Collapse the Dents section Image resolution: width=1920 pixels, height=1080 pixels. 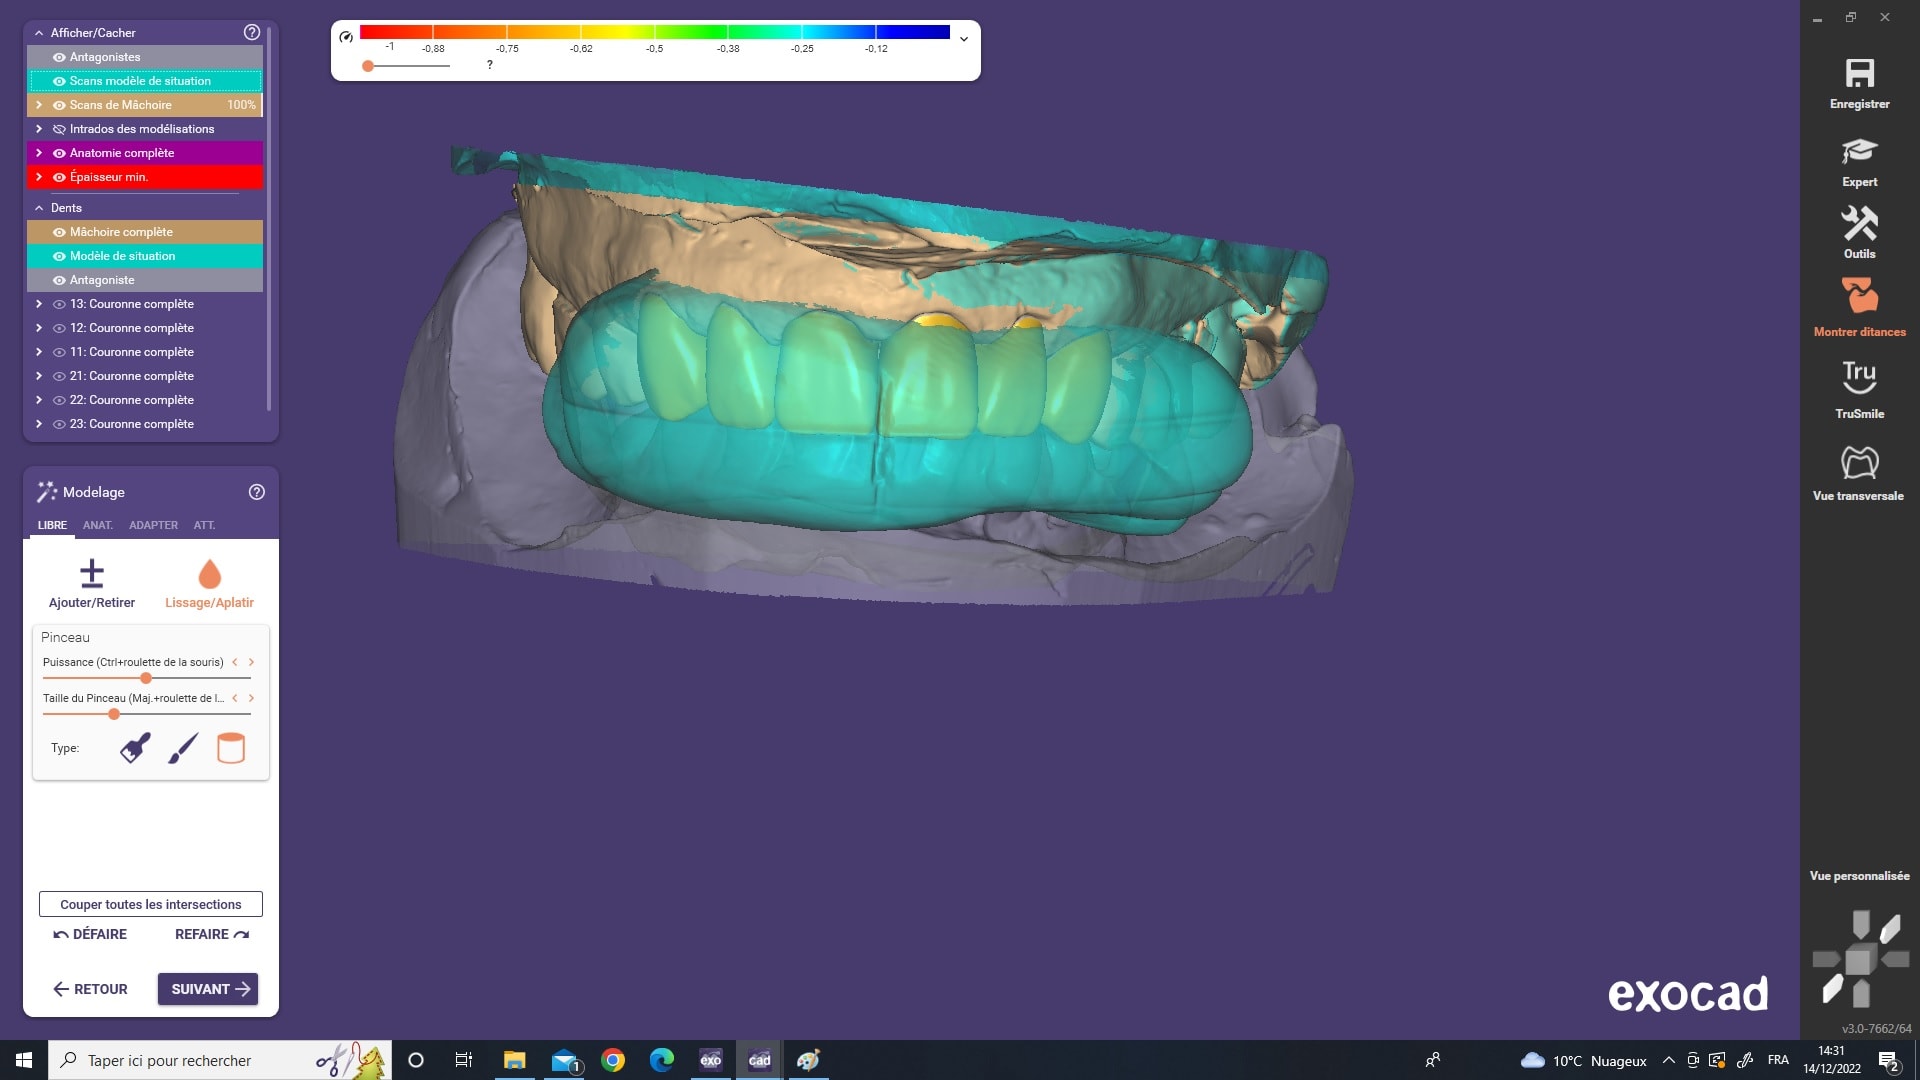pos(39,208)
